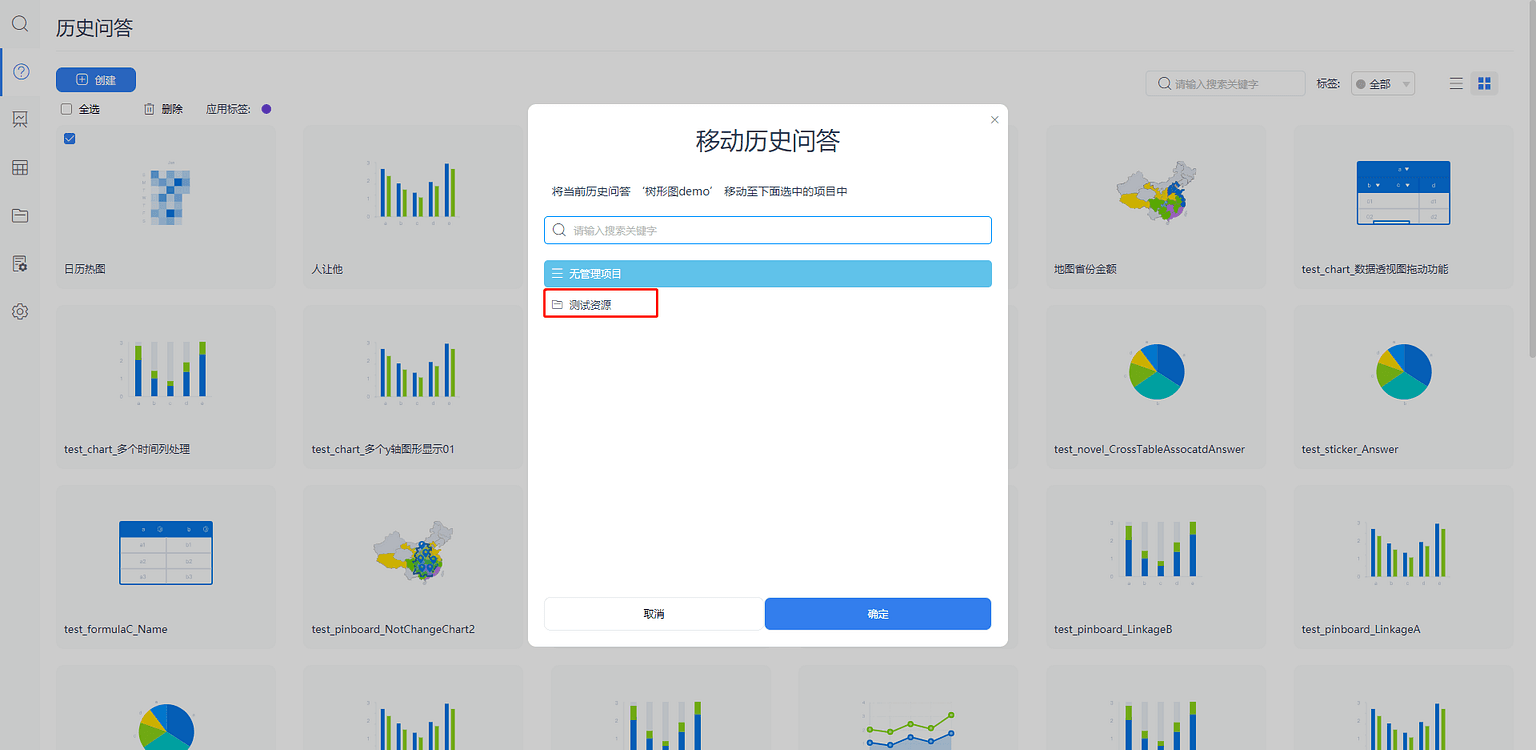This screenshot has height=750, width=1536.
Task: Open the presentation board sidebar icon
Action: point(20,119)
